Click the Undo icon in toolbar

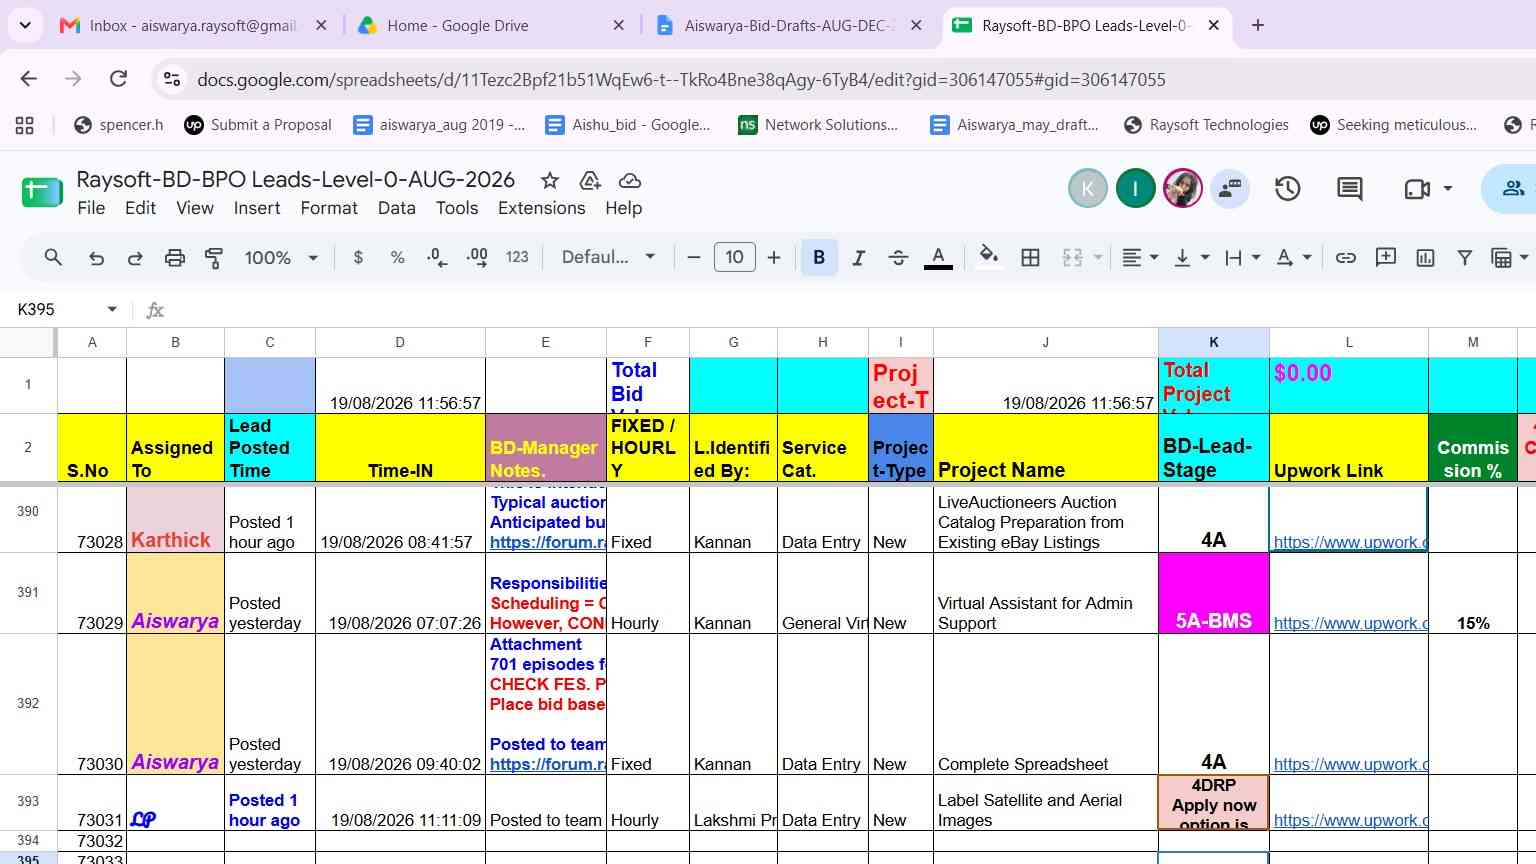coord(96,258)
